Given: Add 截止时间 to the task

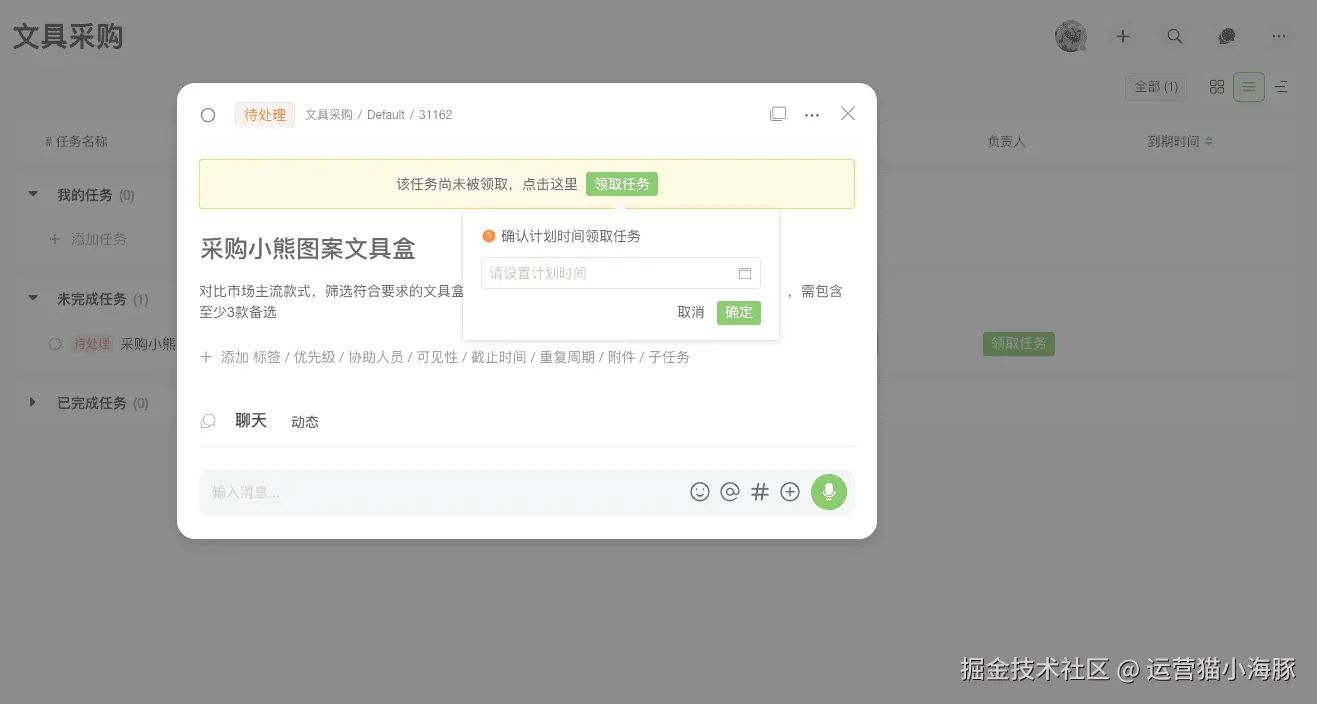Looking at the screenshot, I should pyautogui.click(x=499, y=357).
